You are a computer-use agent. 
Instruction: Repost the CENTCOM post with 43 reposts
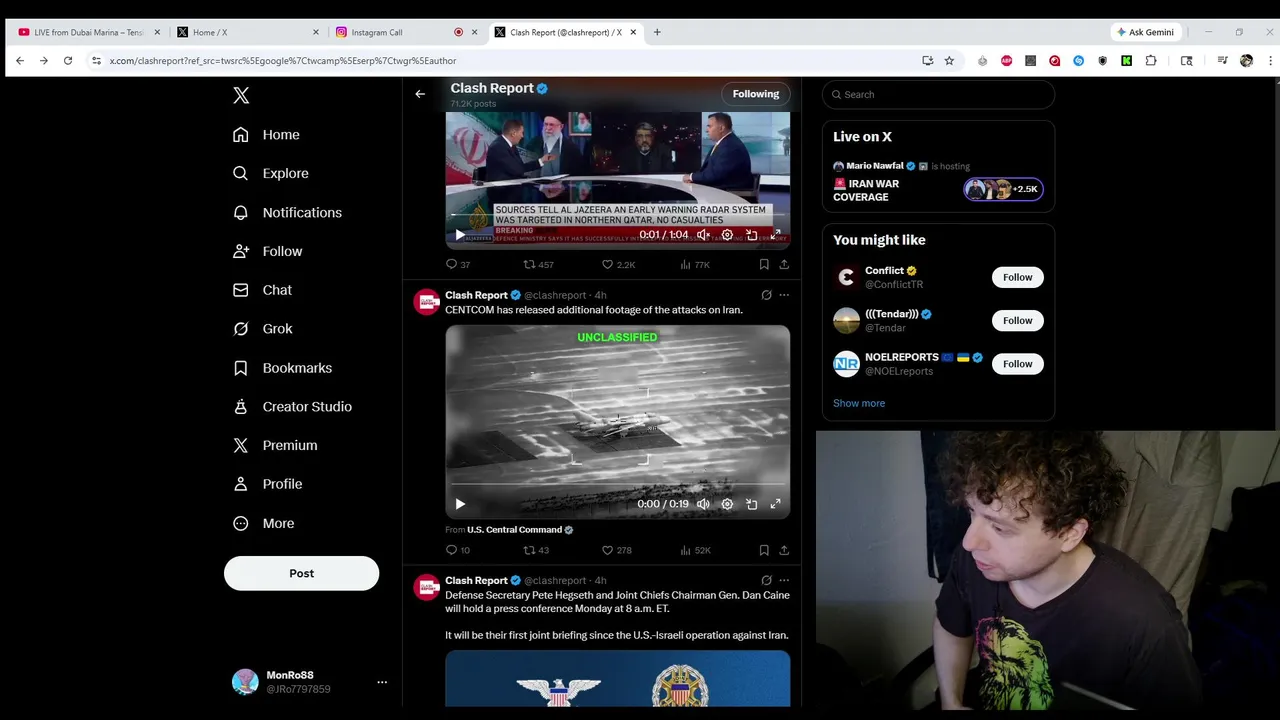[x=537, y=550]
